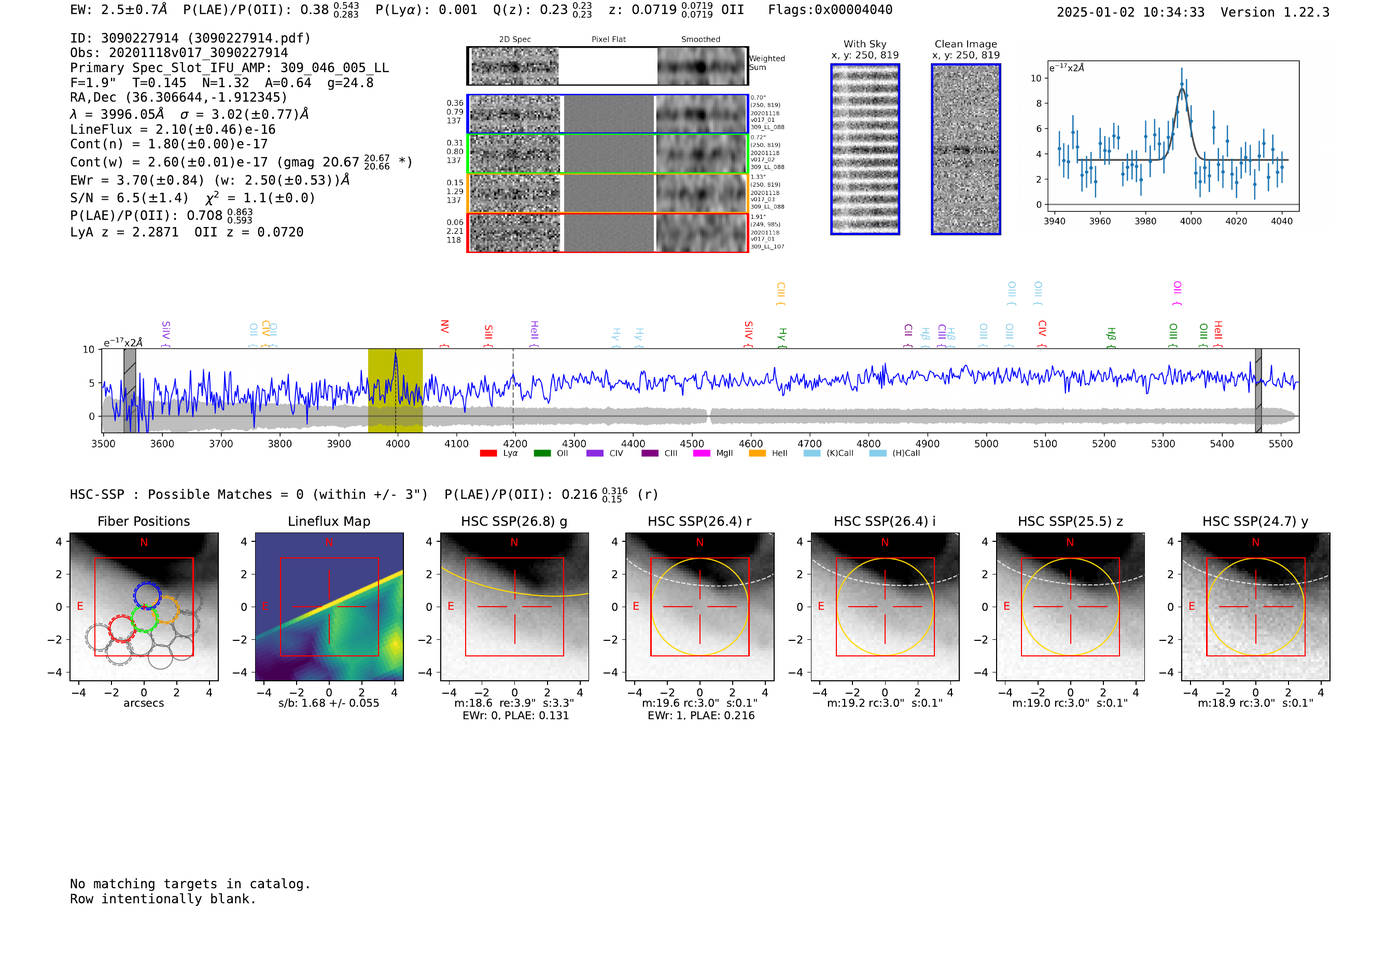
Task: Select the orange-bordered fiber spectrum row
Action: (607, 193)
